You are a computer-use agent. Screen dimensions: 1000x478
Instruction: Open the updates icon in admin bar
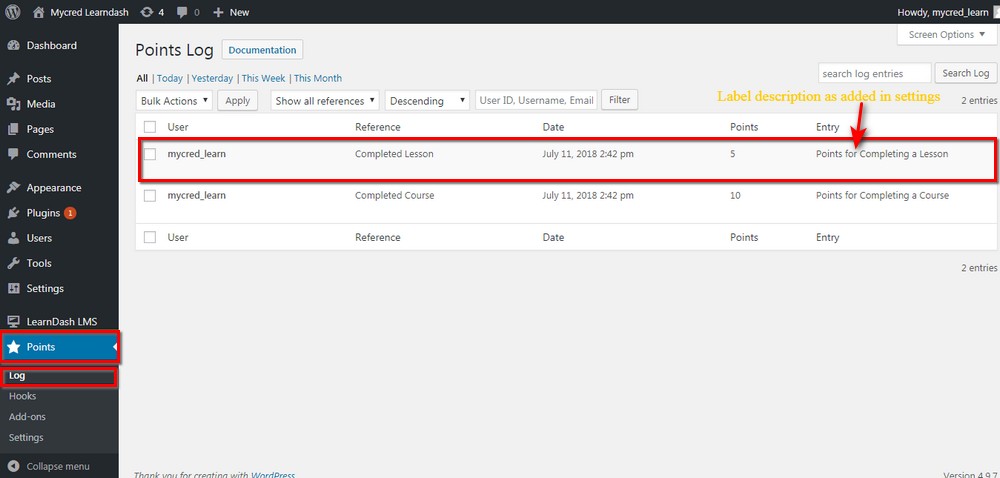tap(147, 12)
